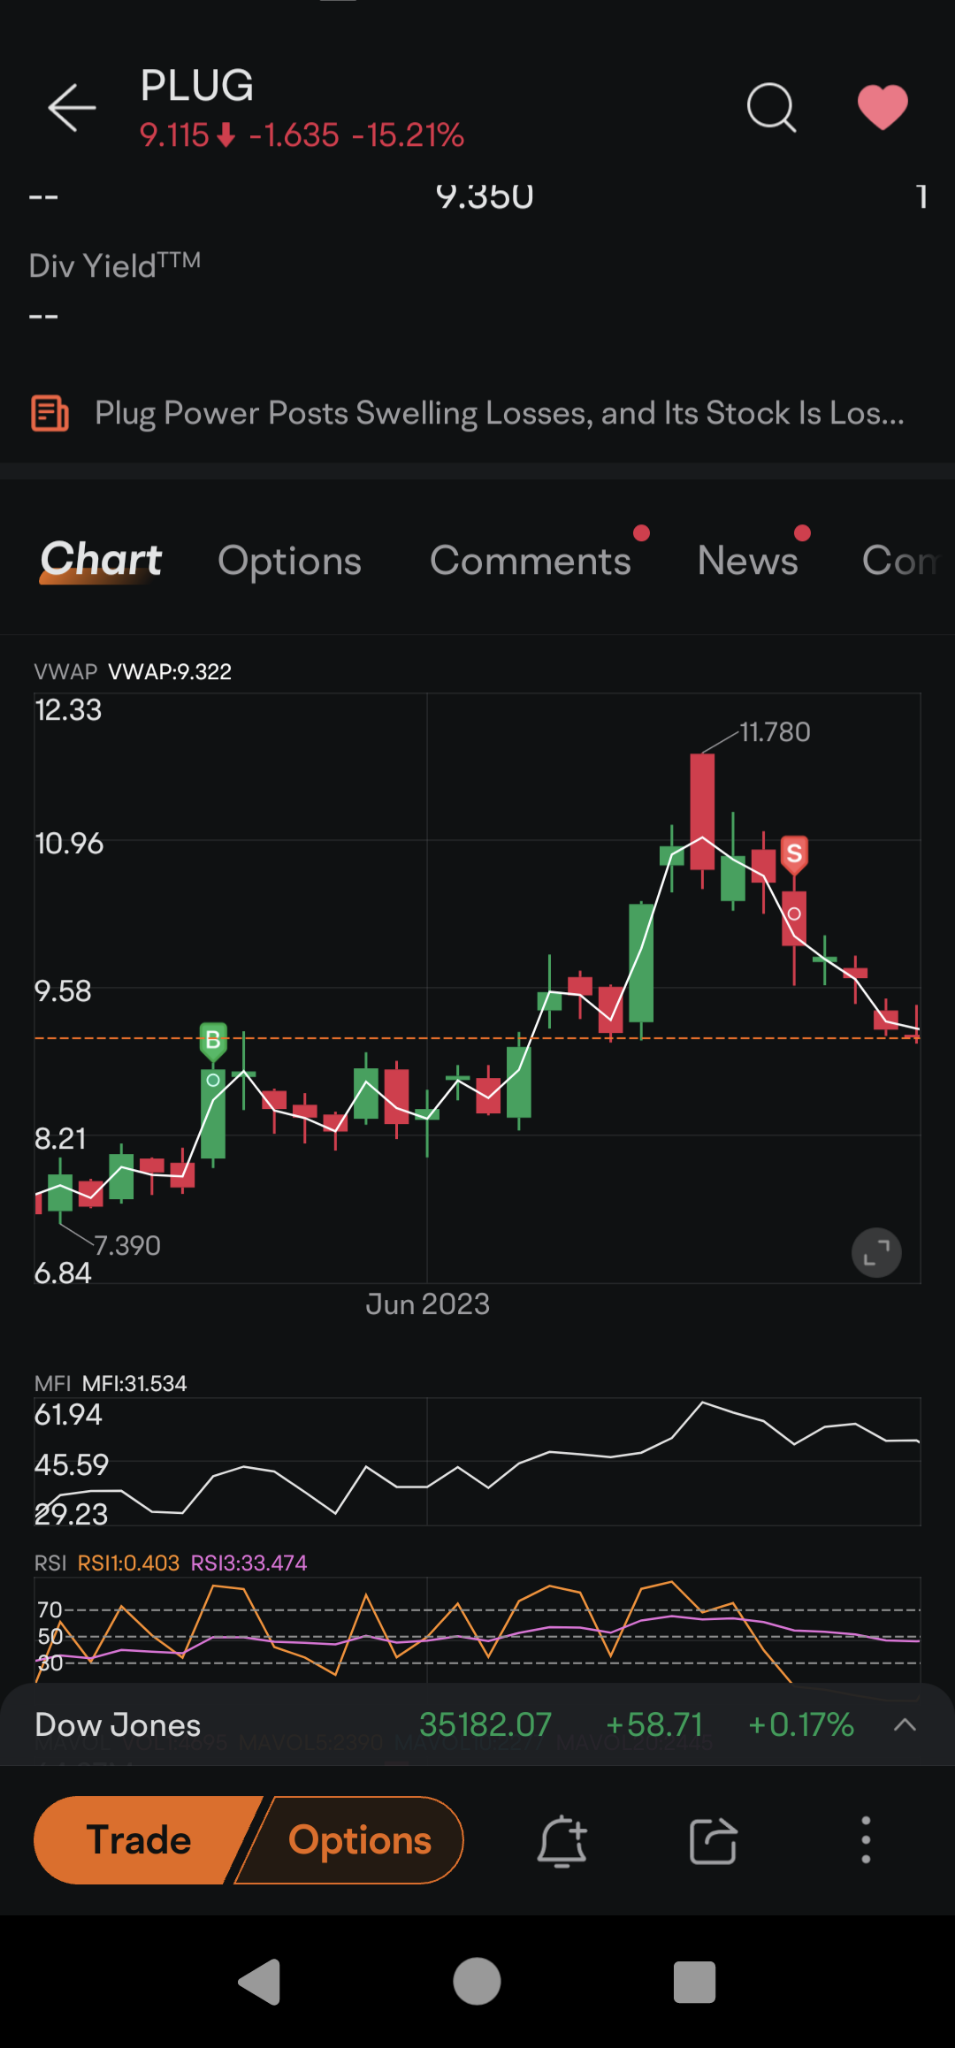Open the partially hidden Company tab
This screenshot has width=955, height=2048.
[901, 561]
